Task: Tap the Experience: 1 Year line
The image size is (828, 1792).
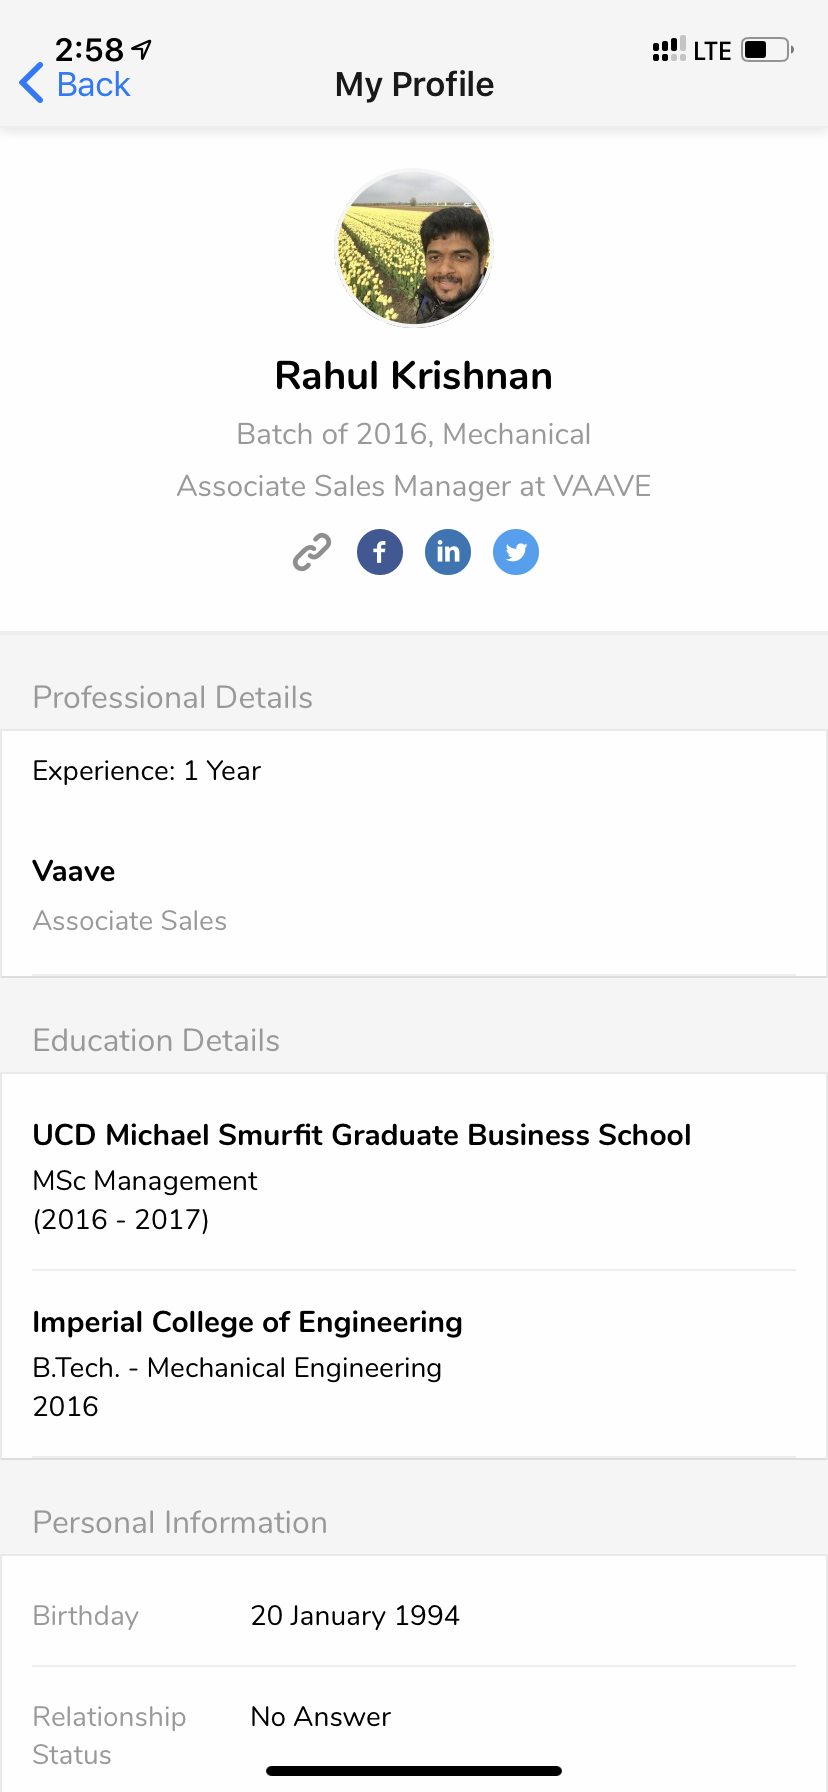Action: tap(147, 771)
